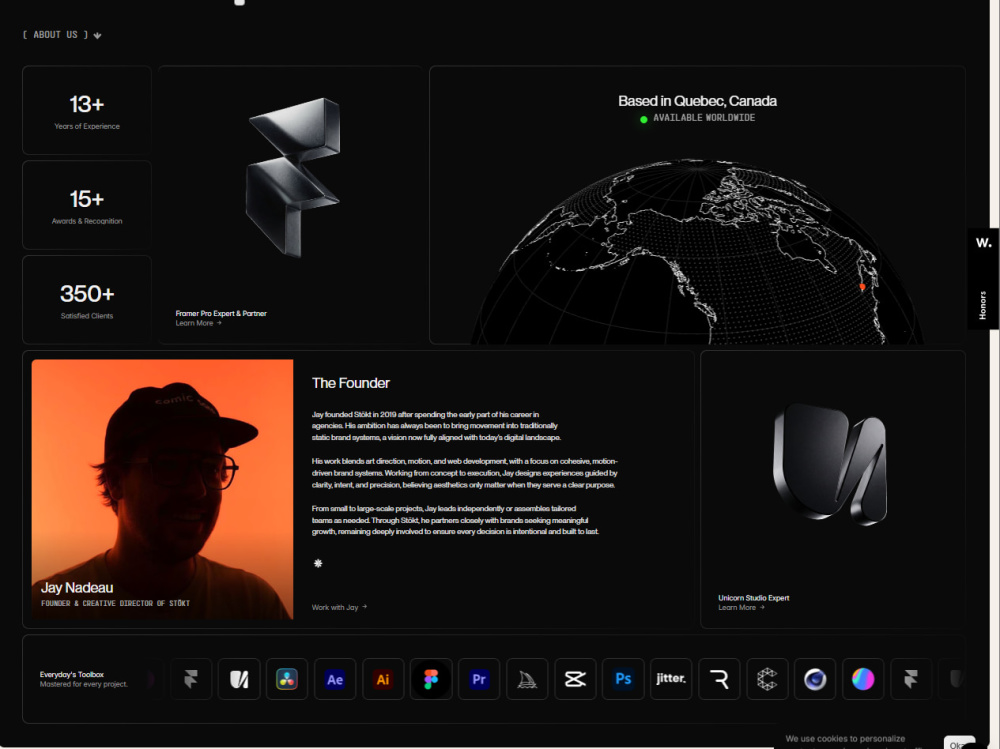Follow the Work with Jay link
This screenshot has height=749, width=1000.
[339, 607]
